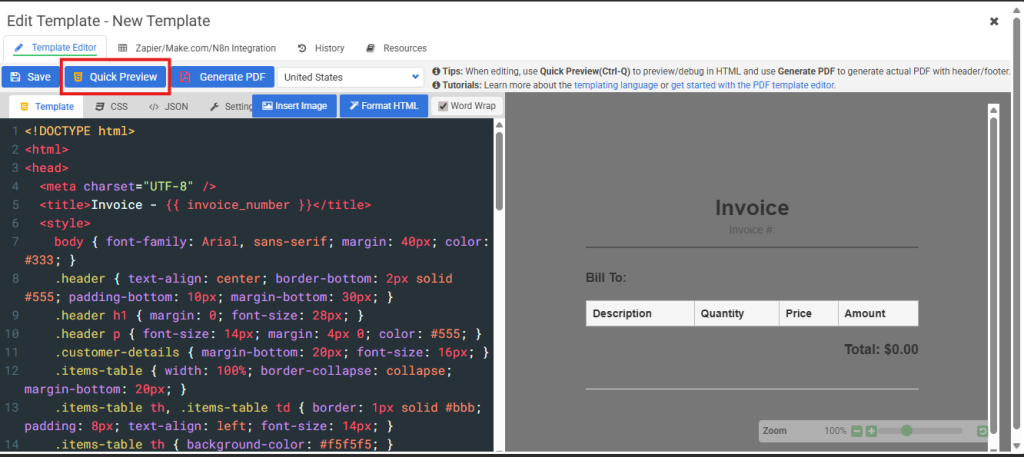Open the United States region dropdown
This screenshot has width=1024, height=457.
[x=351, y=77]
